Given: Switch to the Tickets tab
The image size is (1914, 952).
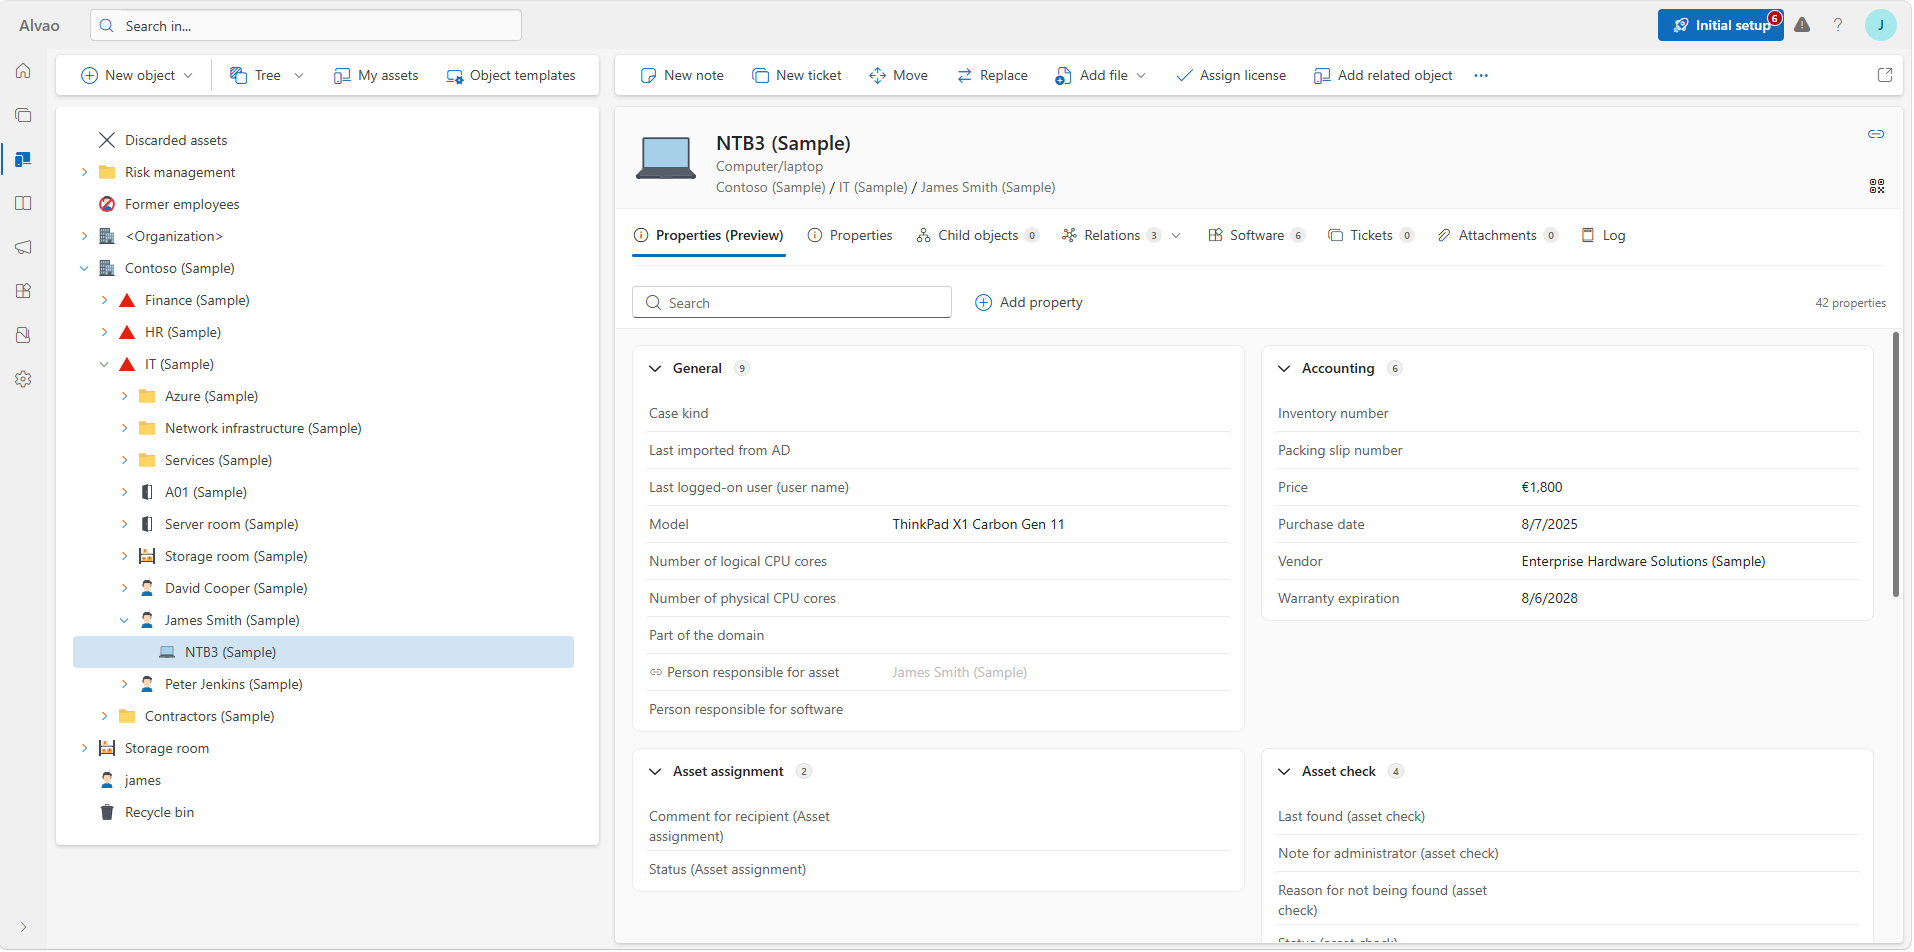Looking at the screenshot, I should [x=1370, y=236].
